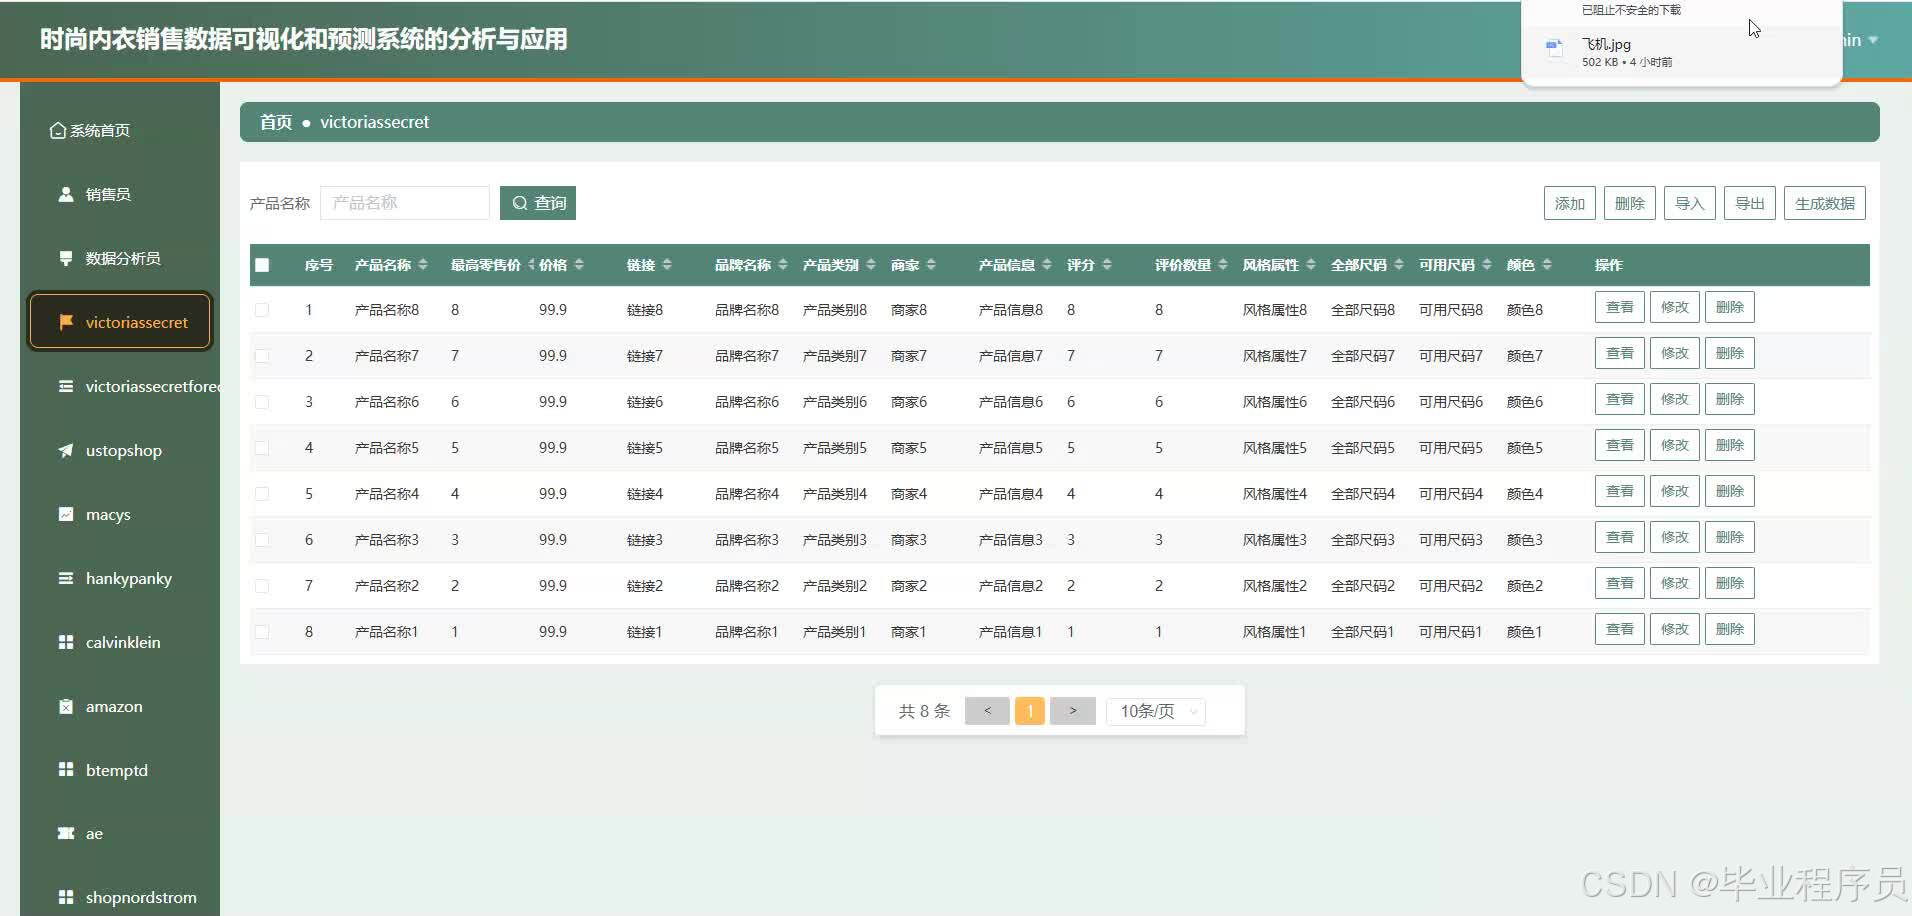Focus the 产品名称 search input field
Image resolution: width=1912 pixels, height=916 pixels.
click(405, 203)
